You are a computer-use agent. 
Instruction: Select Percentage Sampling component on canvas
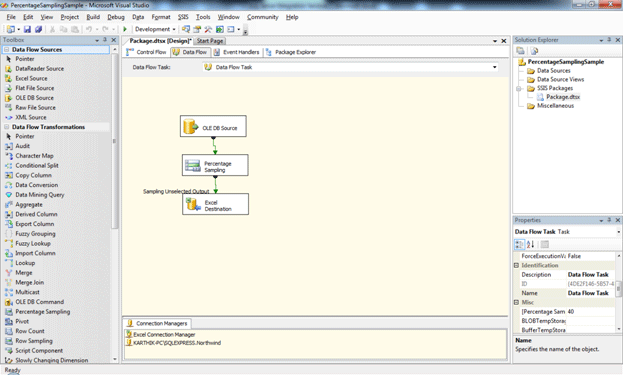[x=215, y=165]
